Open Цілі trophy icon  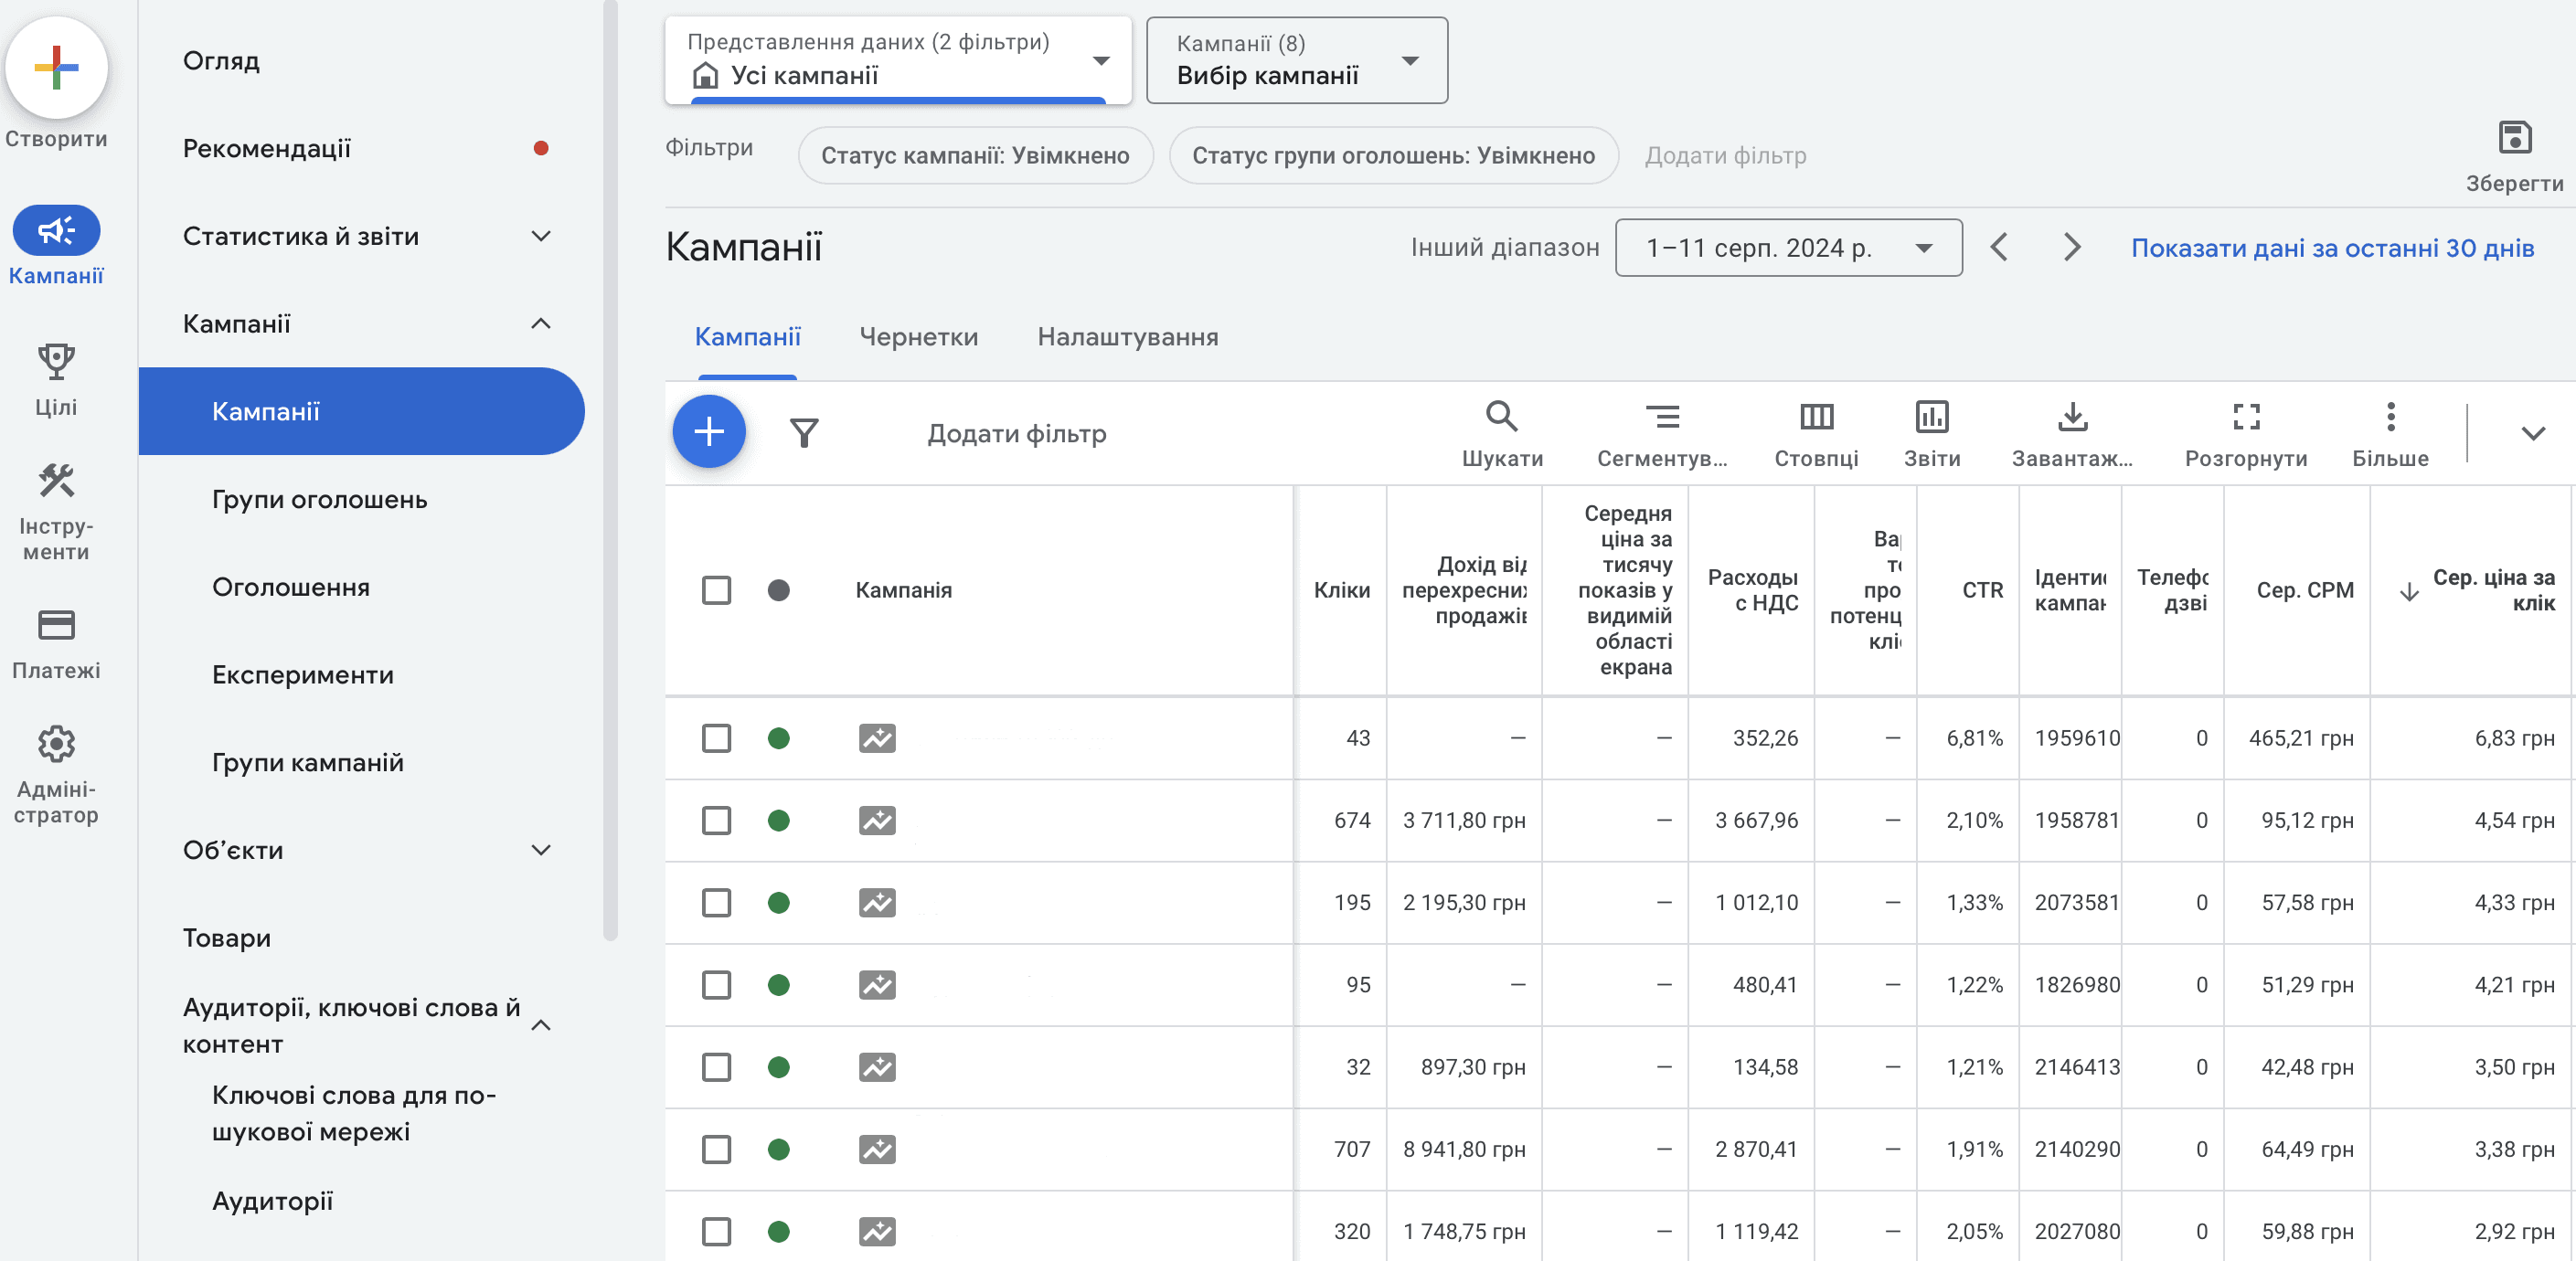(x=56, y=361)
